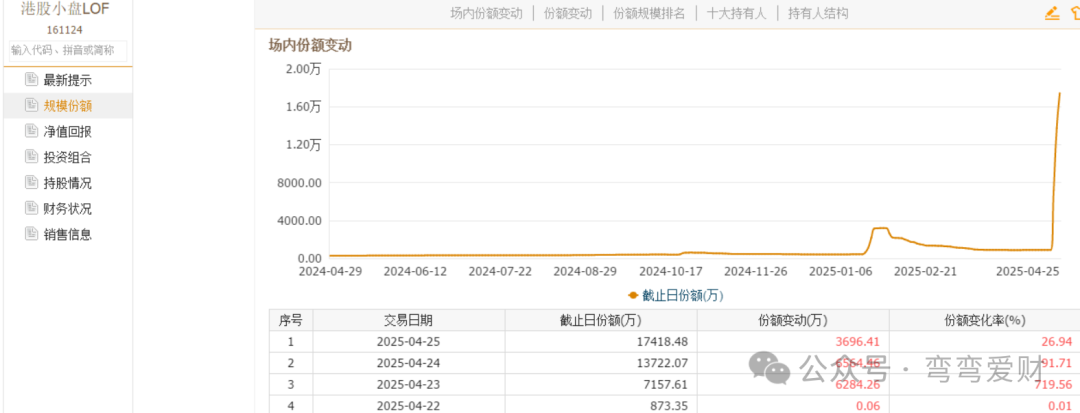Image resolution: width=1080 pixels, height=413 pixels.
Task: Go to 净值回报 section
Action: (68, 131)
